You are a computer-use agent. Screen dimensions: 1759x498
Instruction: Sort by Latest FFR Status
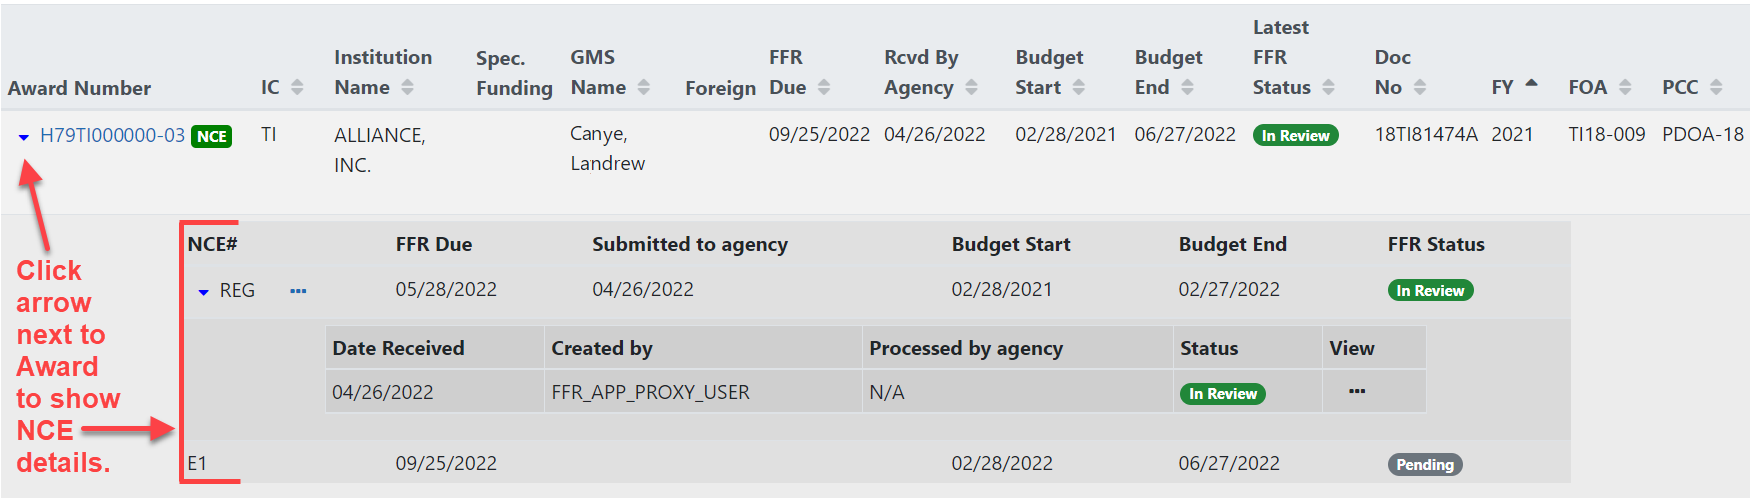coord(1328,88)
